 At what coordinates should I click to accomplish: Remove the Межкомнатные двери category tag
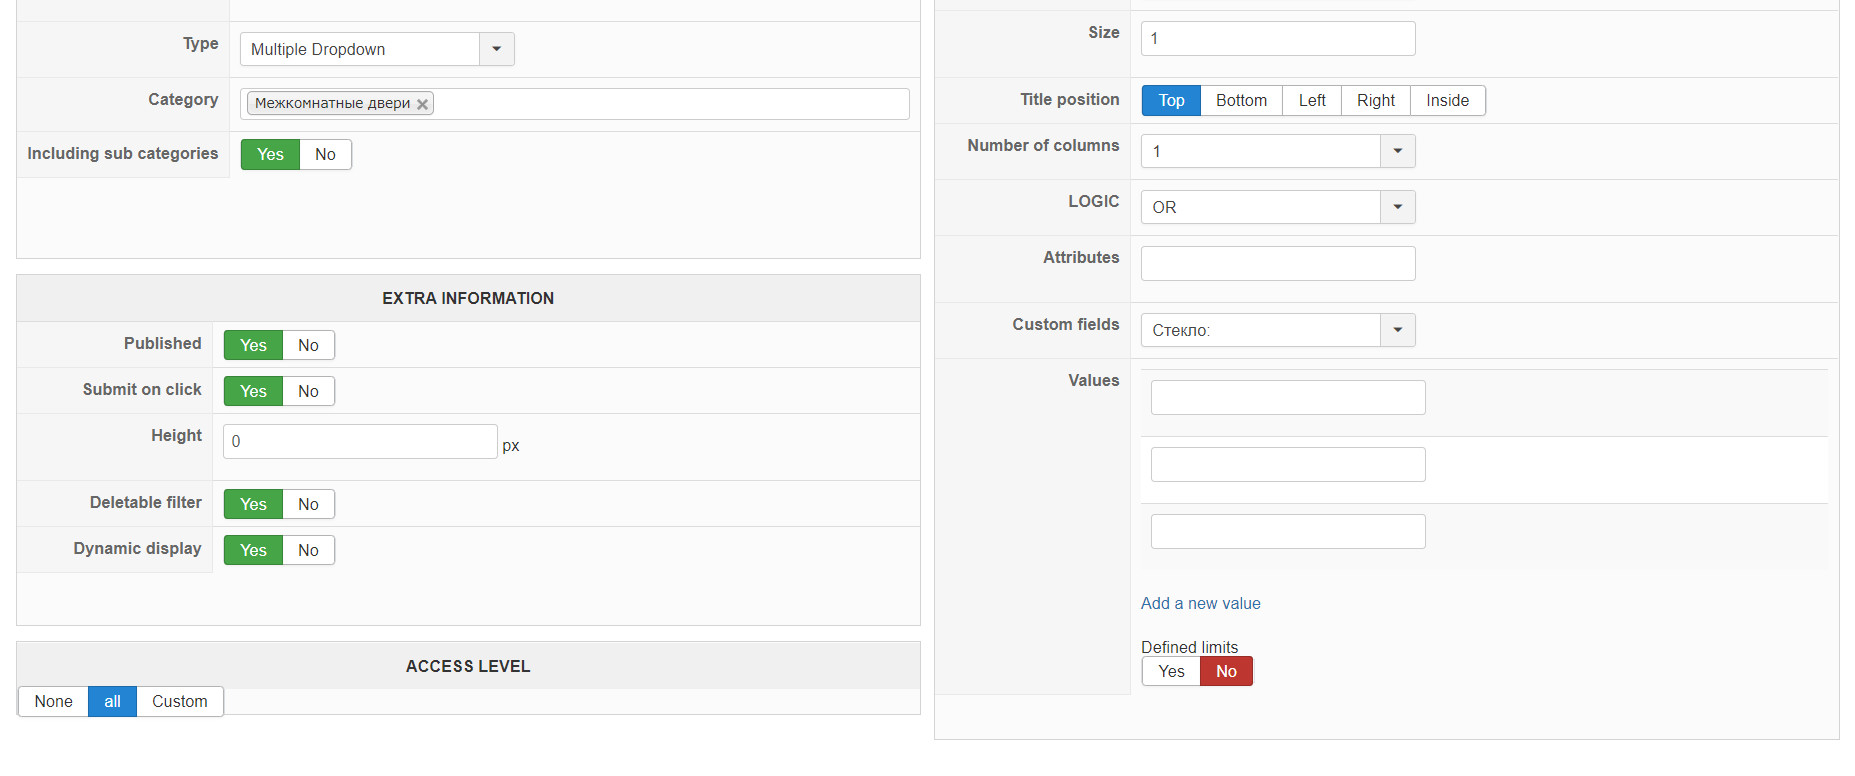click(423, 104)
